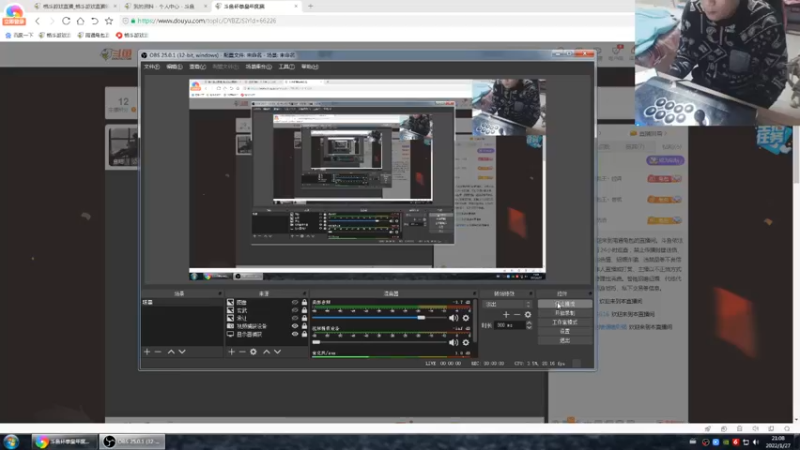Viewport: 800px width, 450px height.
Task: Open the OBS View menu
Action: pos(197,67)
